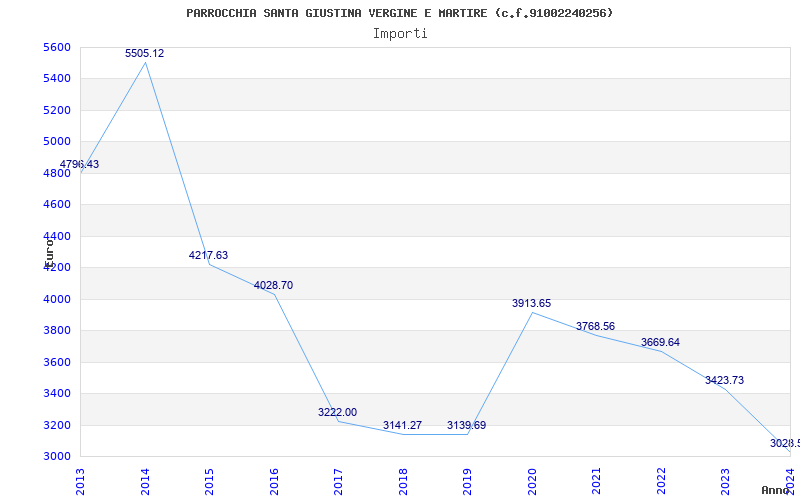Click the data label 5505.12
800x500 pixels.
pyautogui.click(x=144, y=53)
